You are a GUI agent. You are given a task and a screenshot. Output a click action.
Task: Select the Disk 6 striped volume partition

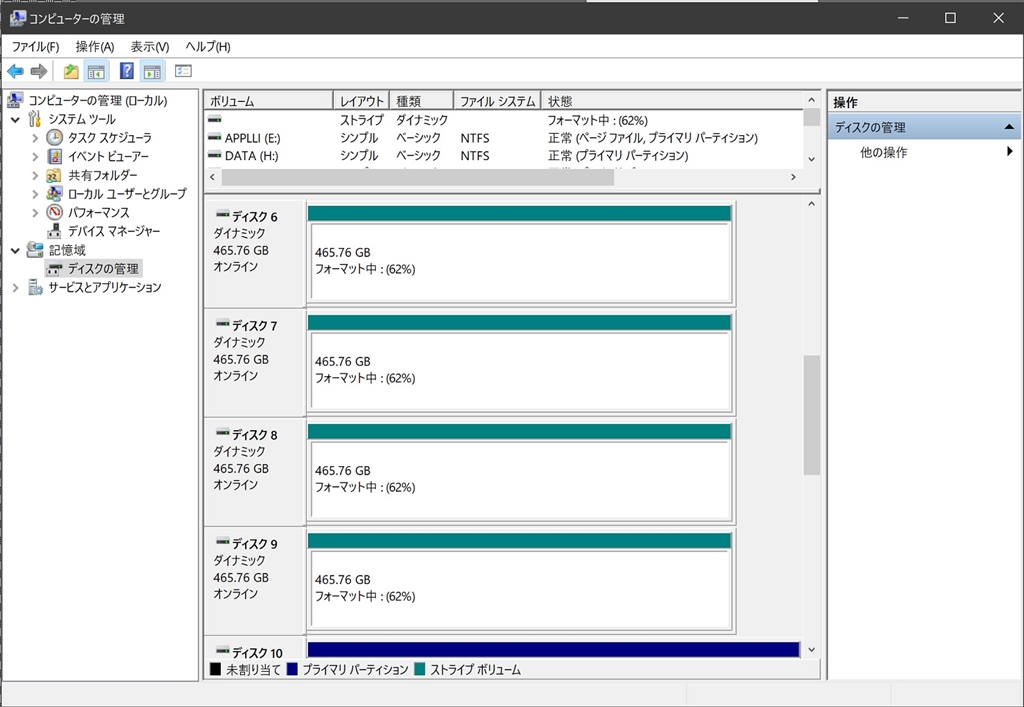(x=520, y=253)
